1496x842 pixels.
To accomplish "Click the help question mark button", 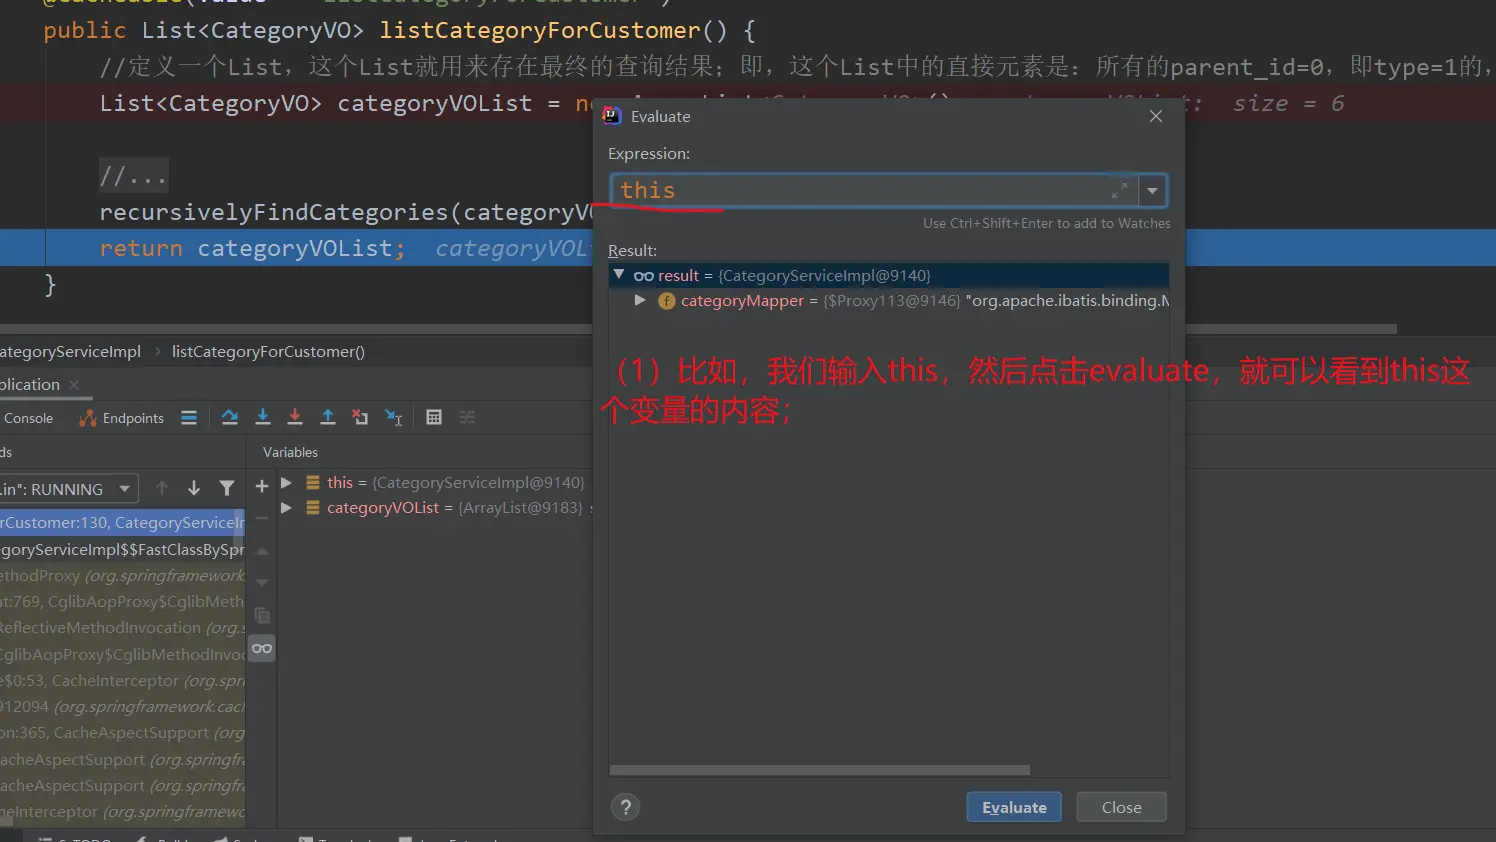I will coord(626,807).
